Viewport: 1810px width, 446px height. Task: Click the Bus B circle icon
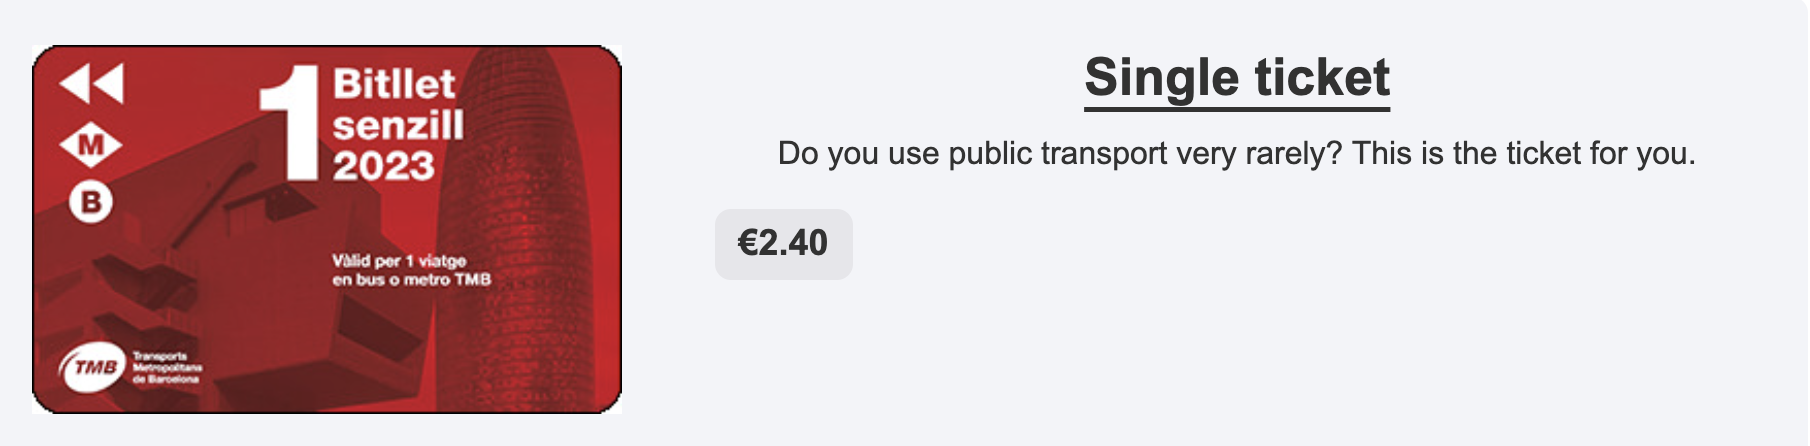91,203
